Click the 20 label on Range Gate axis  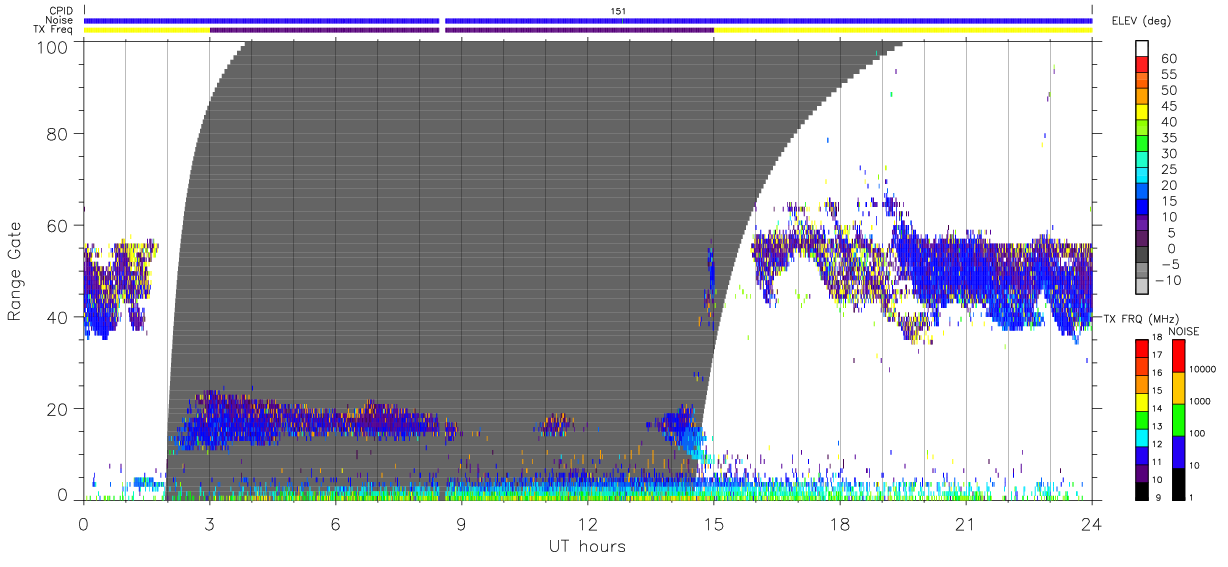pyautogui.click(x=58, y=409)
